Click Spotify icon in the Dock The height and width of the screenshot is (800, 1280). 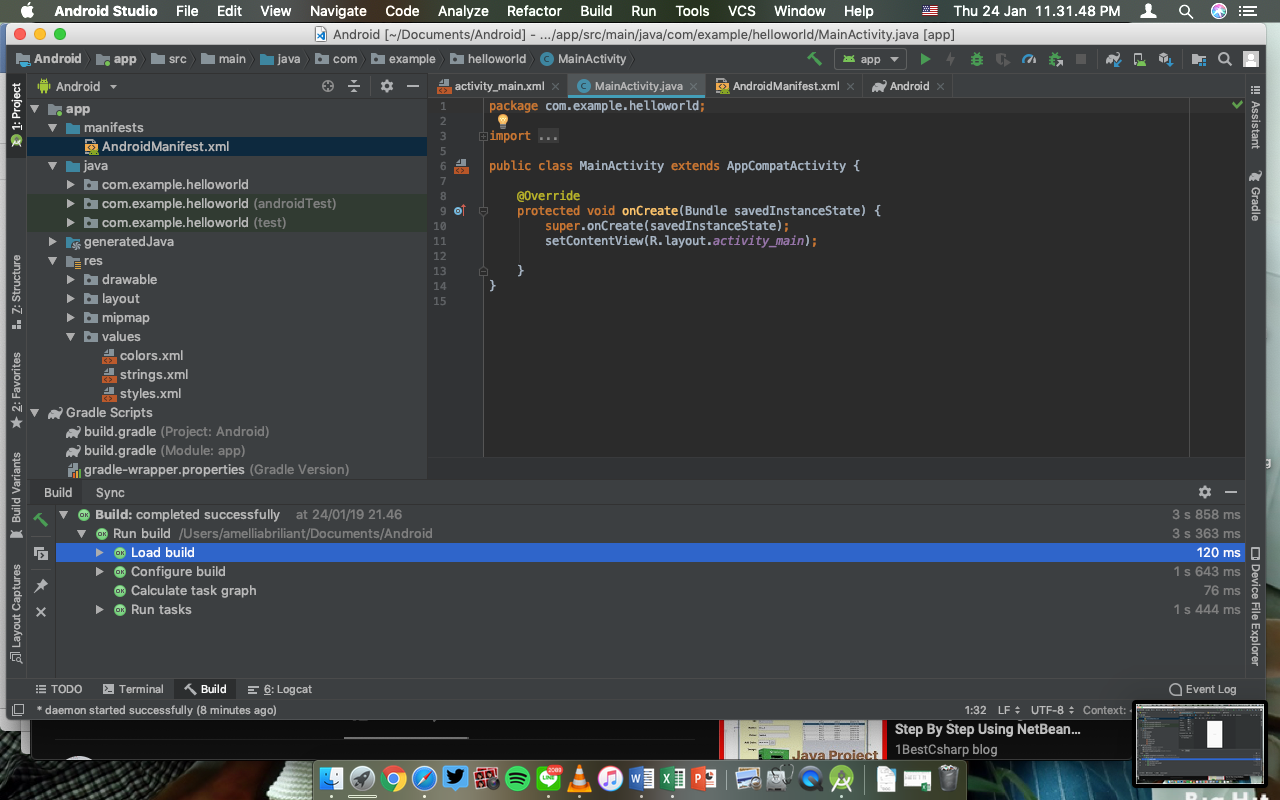click(517, 778)
